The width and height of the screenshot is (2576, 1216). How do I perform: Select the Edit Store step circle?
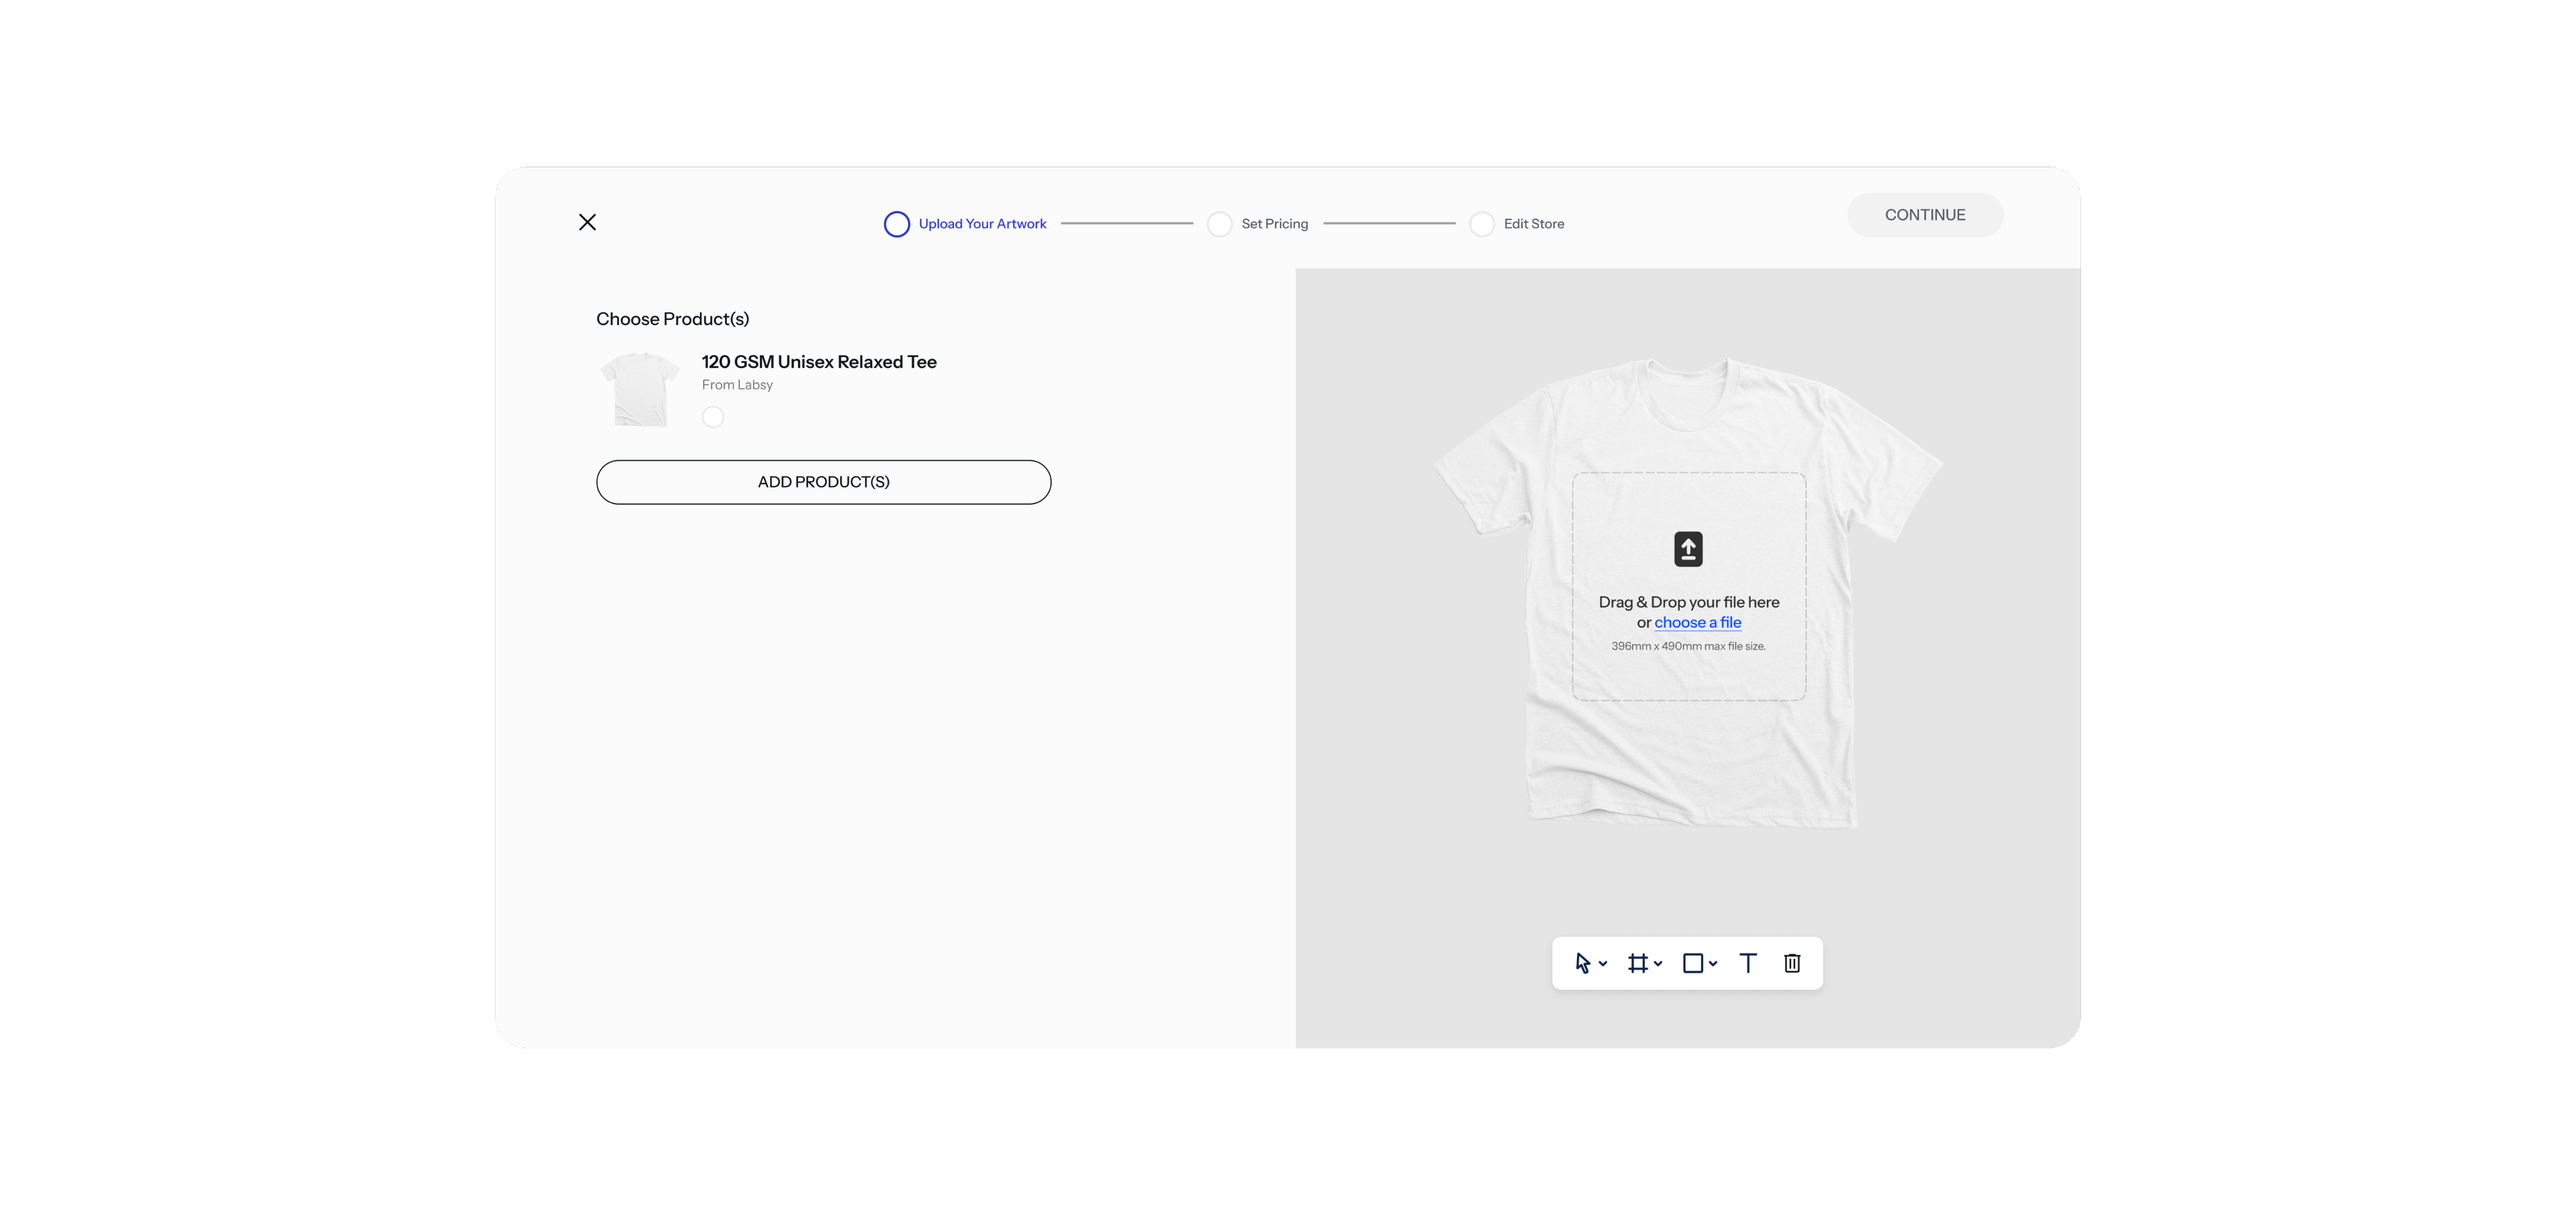coord(1481,224)
